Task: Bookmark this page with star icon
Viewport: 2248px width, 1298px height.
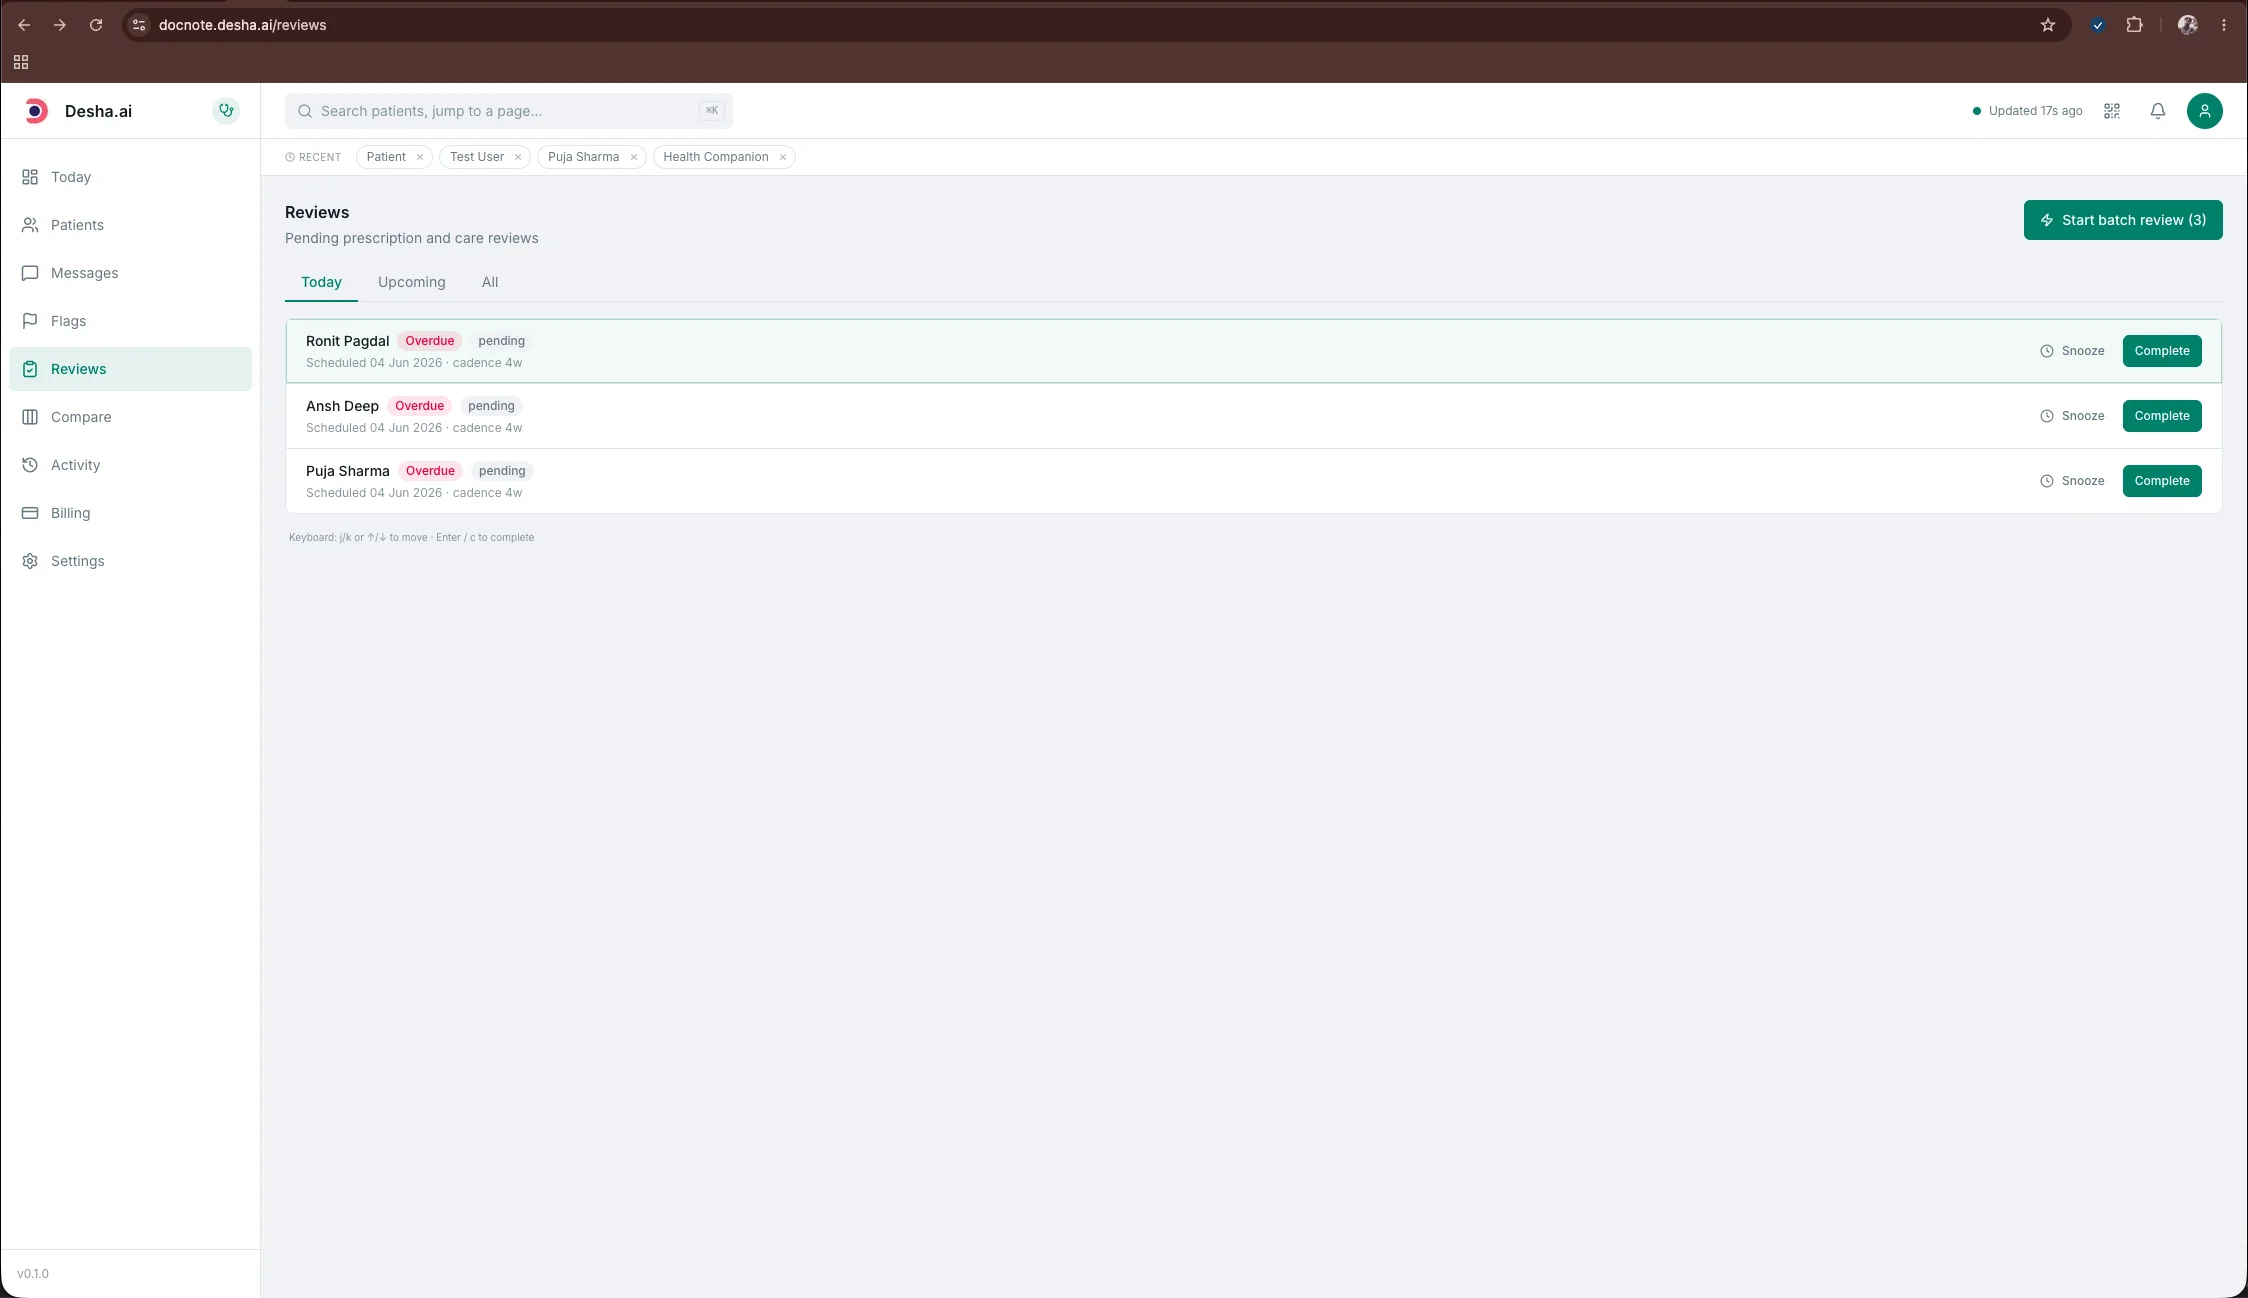Action: pos(2048,25)
